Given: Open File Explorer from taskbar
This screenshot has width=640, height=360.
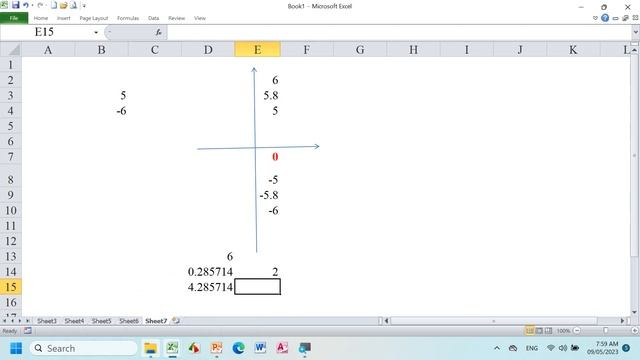Looking at the screenshot, I should tap(150, 348).
